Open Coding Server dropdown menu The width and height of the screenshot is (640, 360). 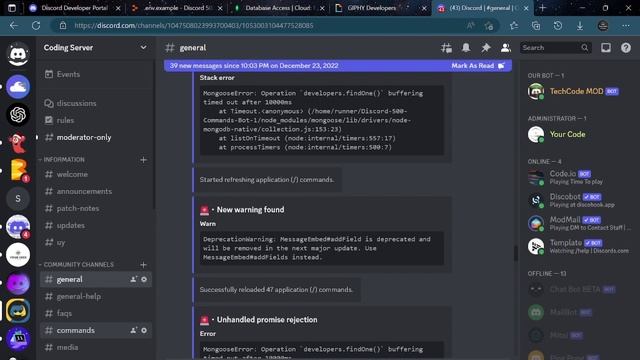click(x=143, y=47)
